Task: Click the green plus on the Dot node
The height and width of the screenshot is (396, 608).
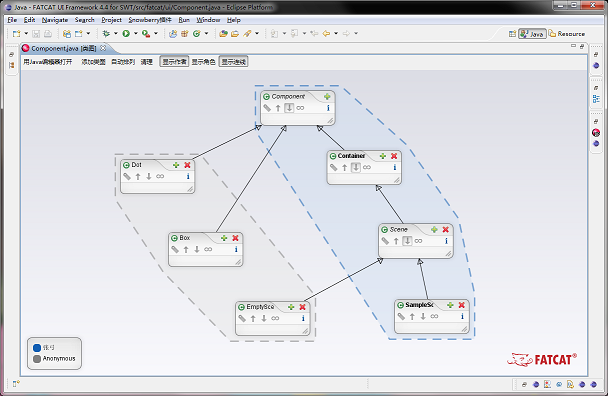Action: pos(176,165)
